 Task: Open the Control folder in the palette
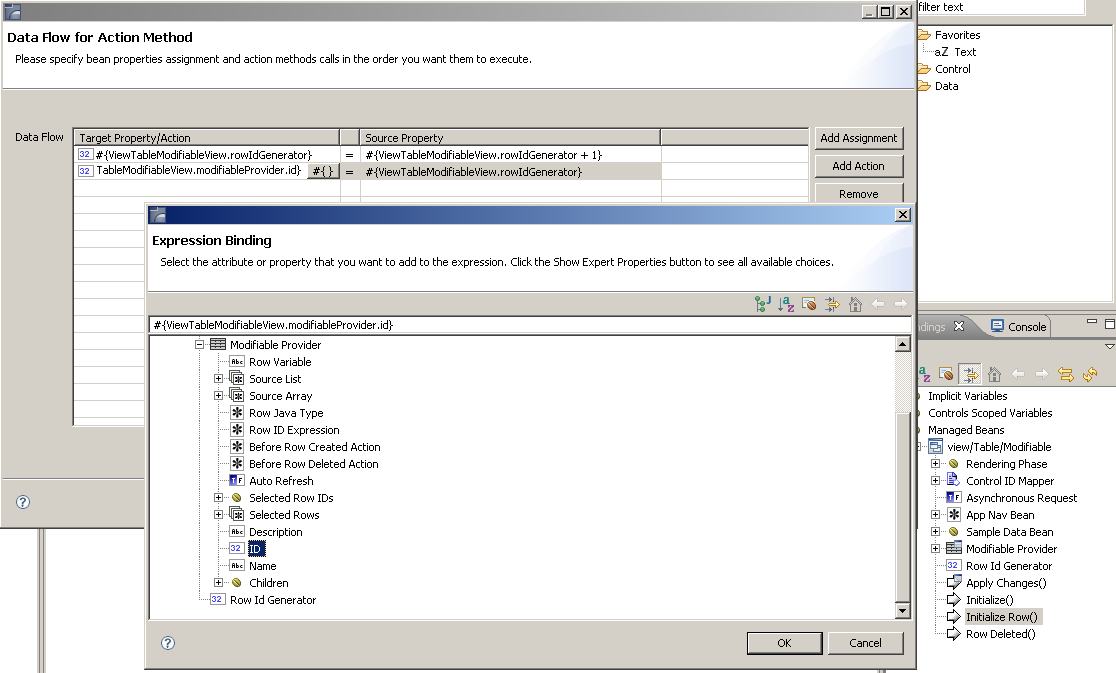tap(952, 69)
